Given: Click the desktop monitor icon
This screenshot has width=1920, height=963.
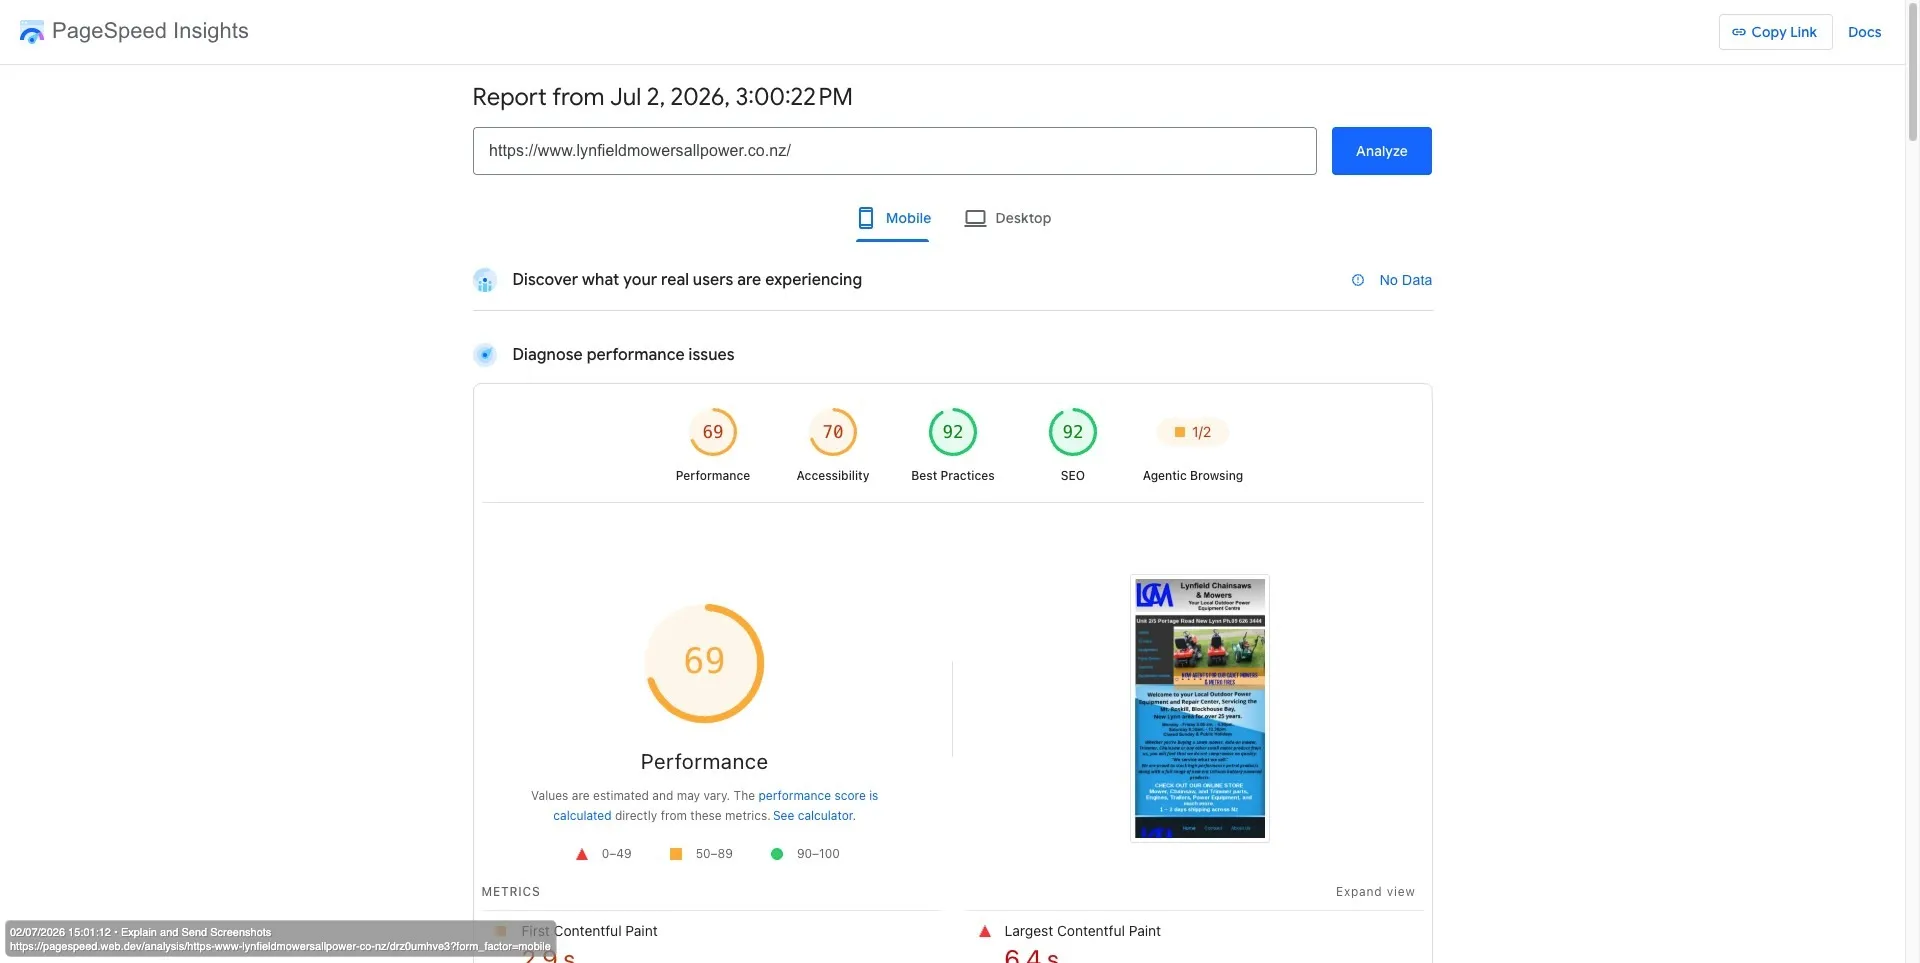Looking at the screenshot, I should (975, 218).
